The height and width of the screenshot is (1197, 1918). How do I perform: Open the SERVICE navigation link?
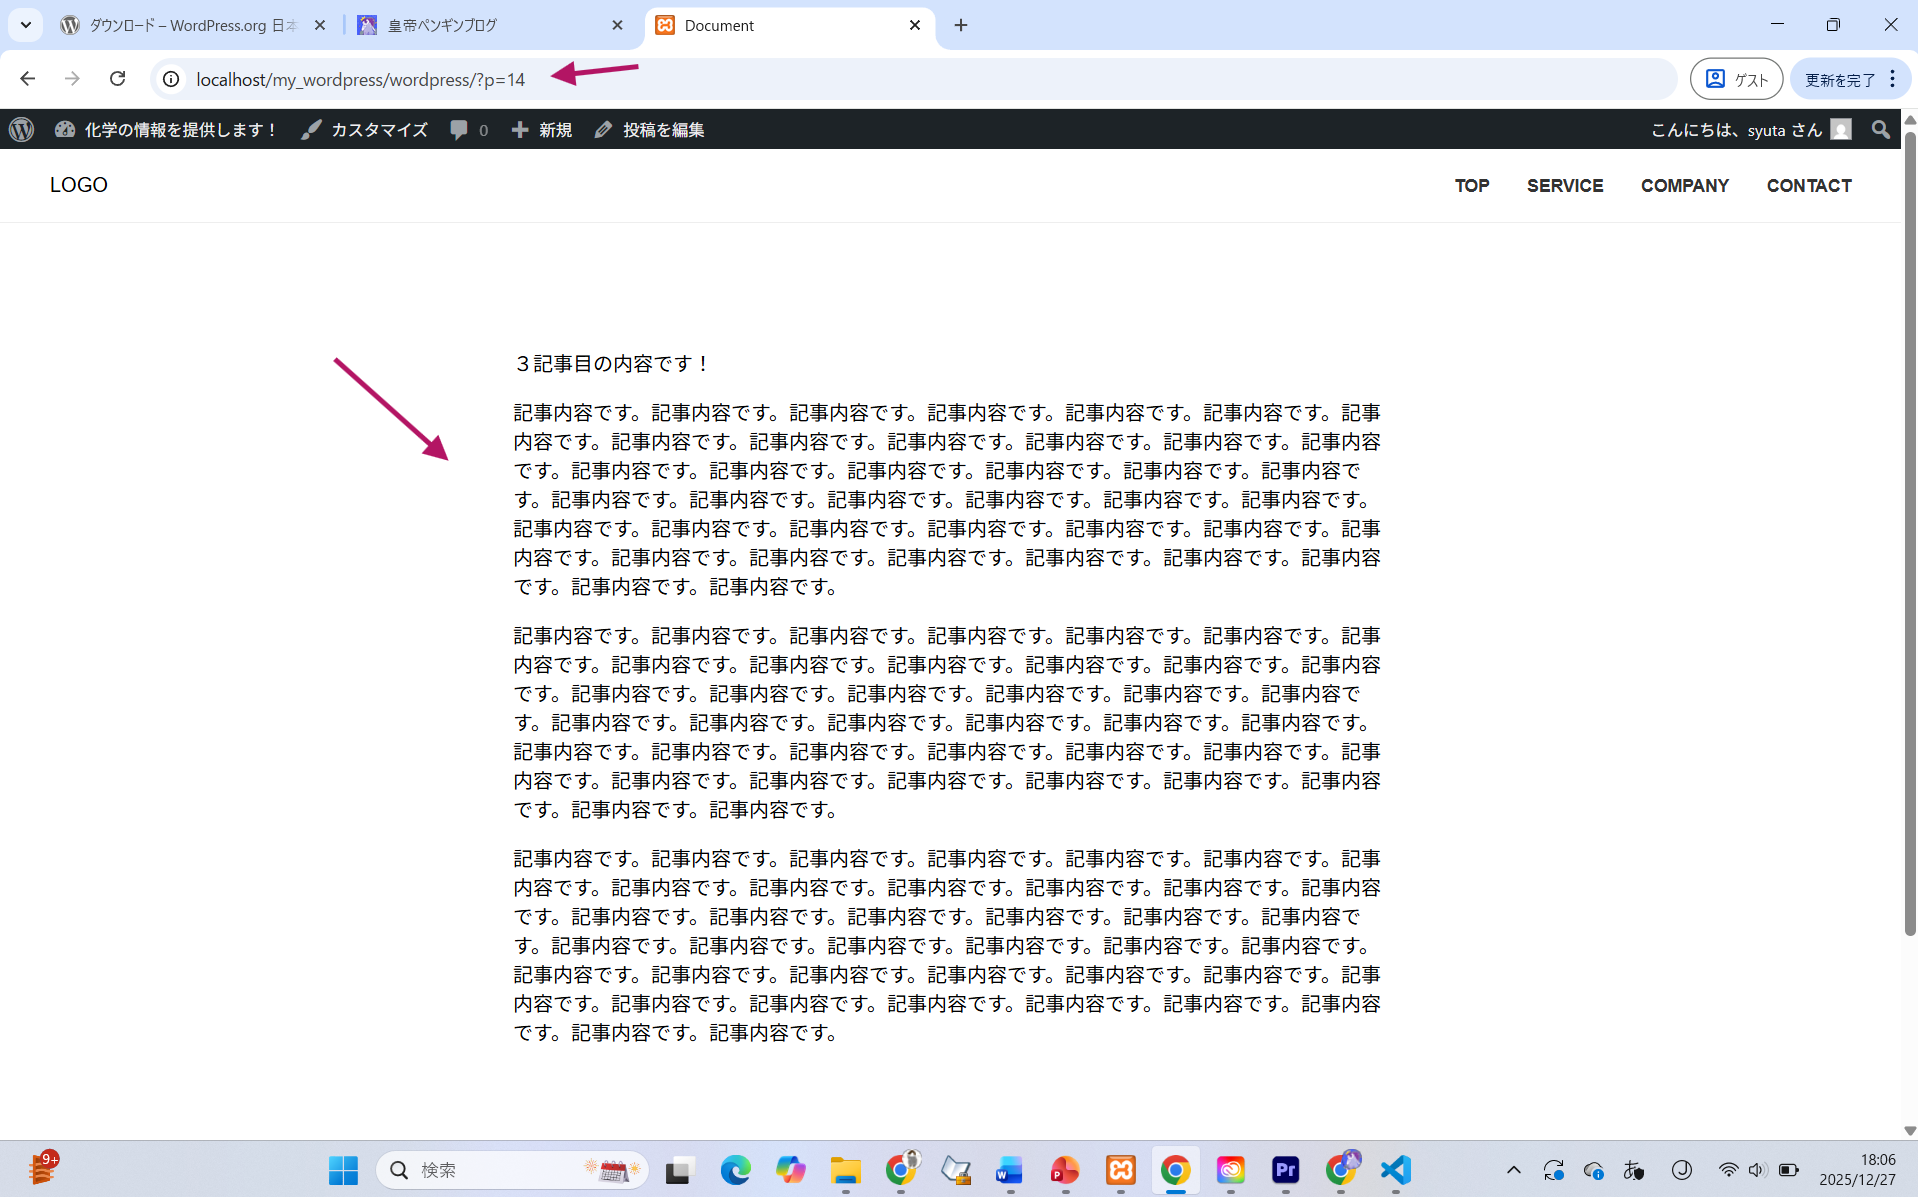(x=1564, y=186)
